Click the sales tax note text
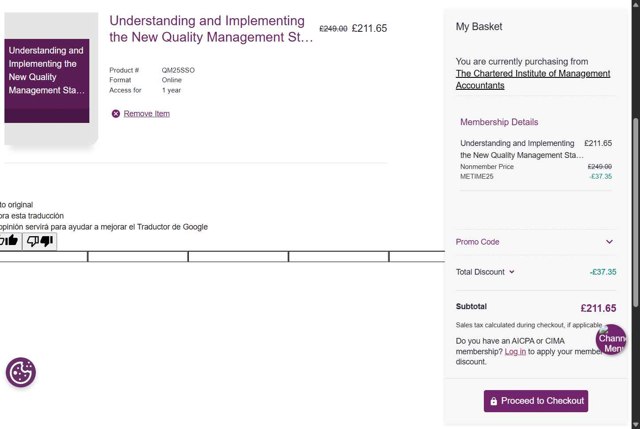 point(529,325)
